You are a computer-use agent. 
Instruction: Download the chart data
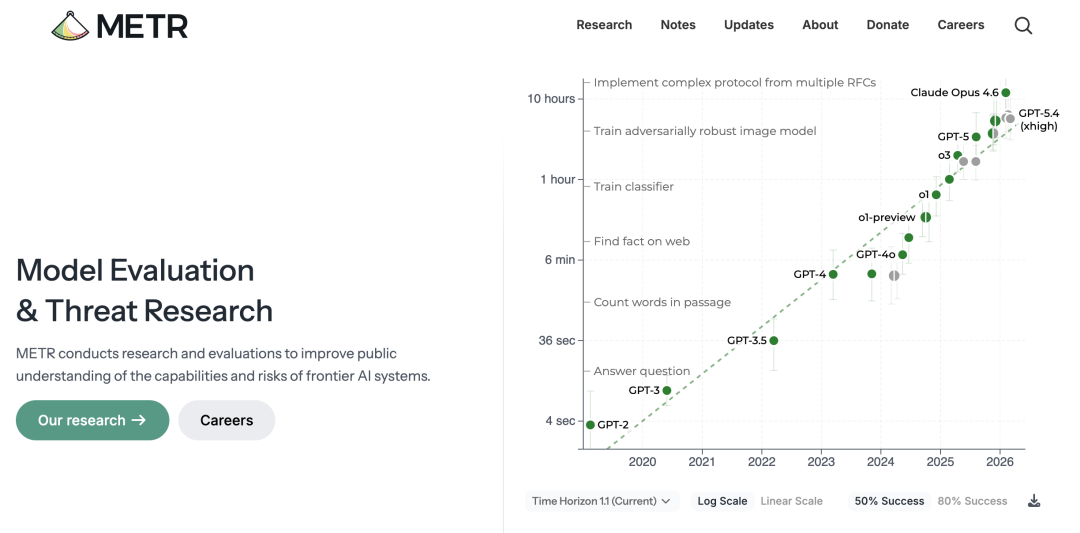[x=1034, y=501]
